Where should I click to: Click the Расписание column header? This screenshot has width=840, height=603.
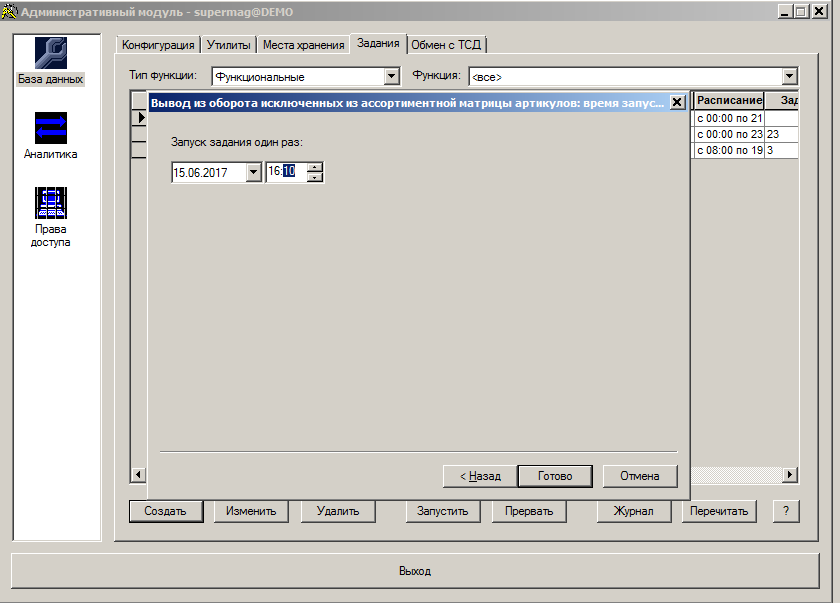tap(729, 100)
